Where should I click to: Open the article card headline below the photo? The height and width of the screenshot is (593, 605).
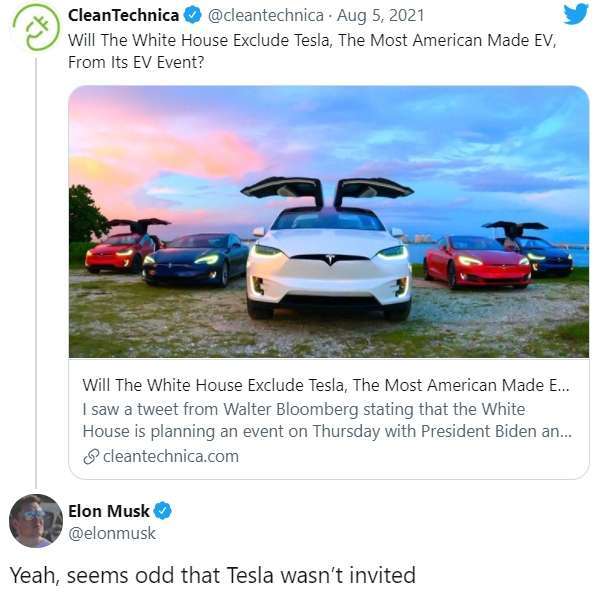[327, 385]
